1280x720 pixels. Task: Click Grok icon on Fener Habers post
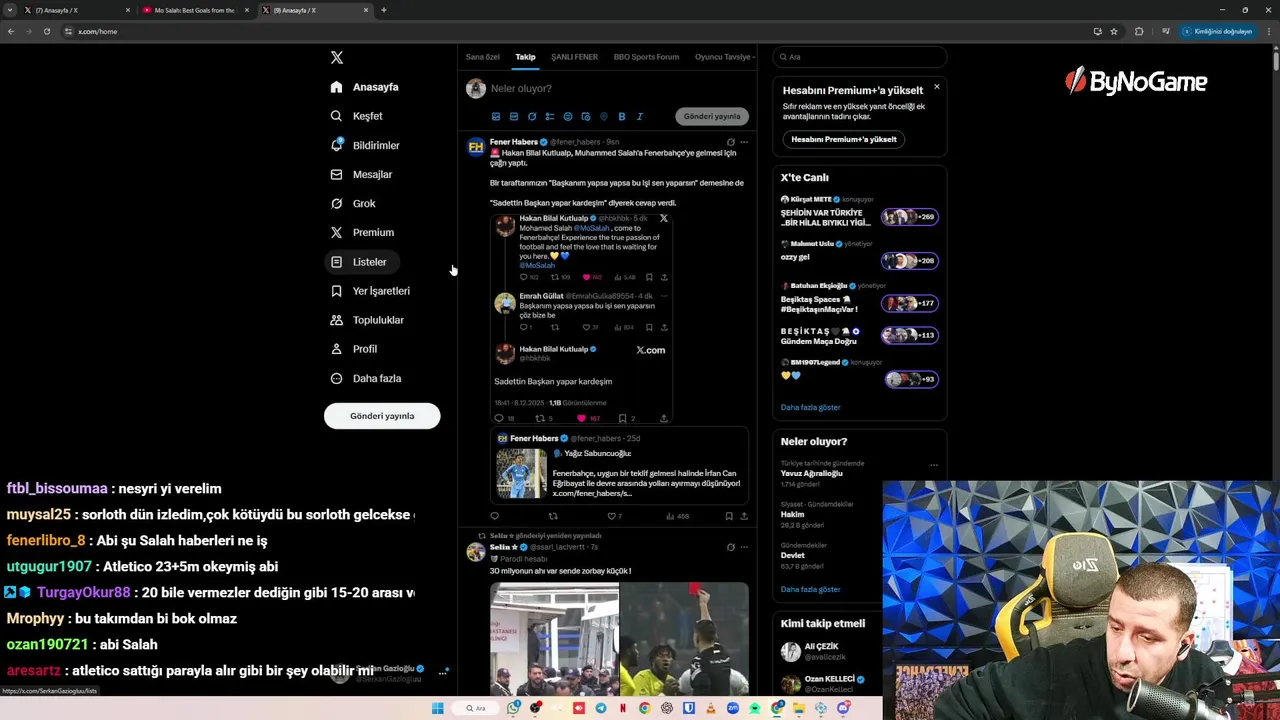tap(730, 142)
